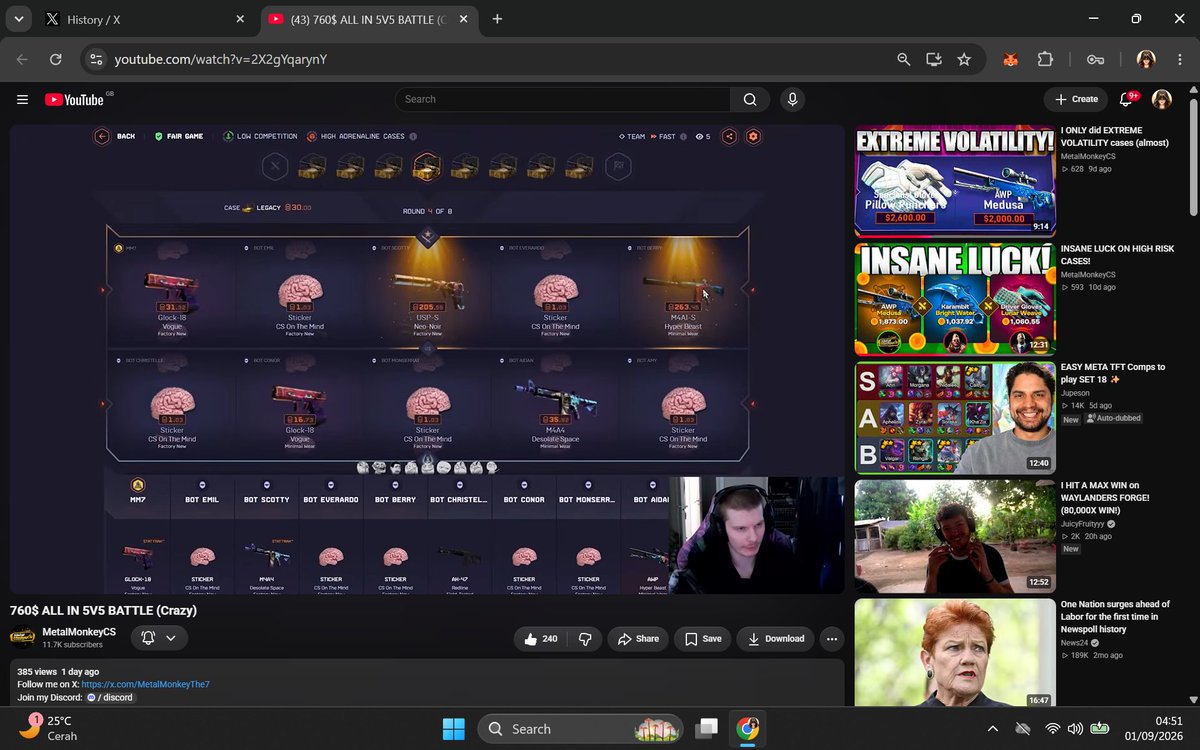This screenshot has height=750, width=1200.
Task: Click the video player area
Action: pos(428,359)
